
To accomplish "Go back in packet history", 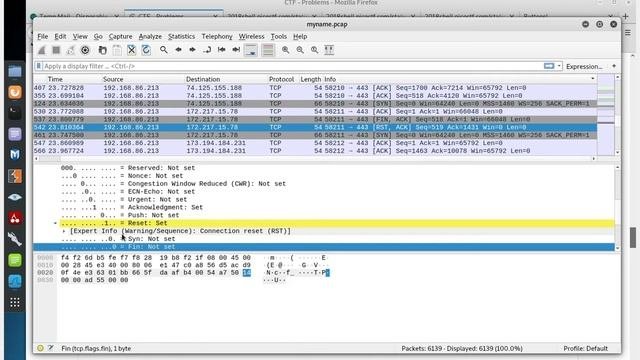I will pos(178,50).
